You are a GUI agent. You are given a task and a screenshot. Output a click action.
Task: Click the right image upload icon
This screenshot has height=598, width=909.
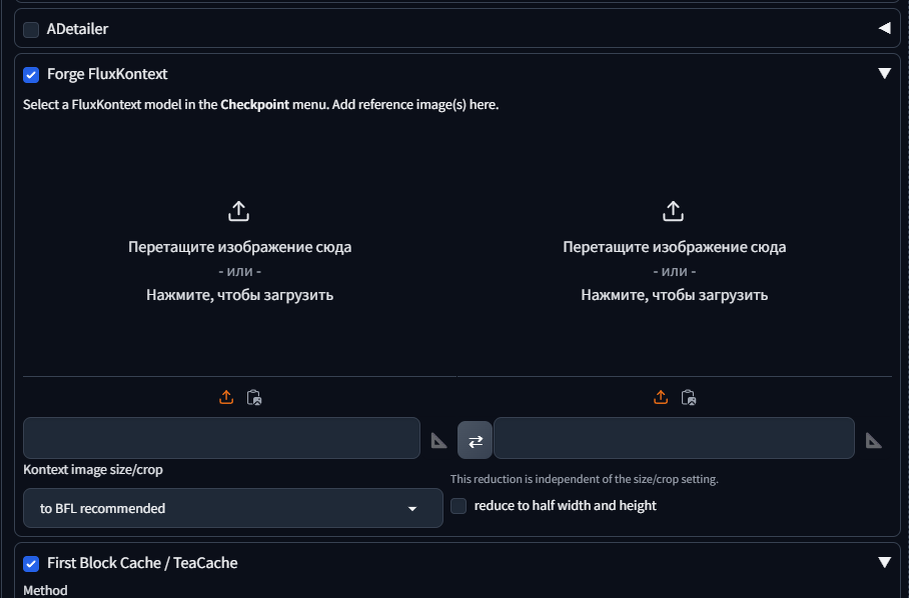pyautogui.click(x=661, y=397)
